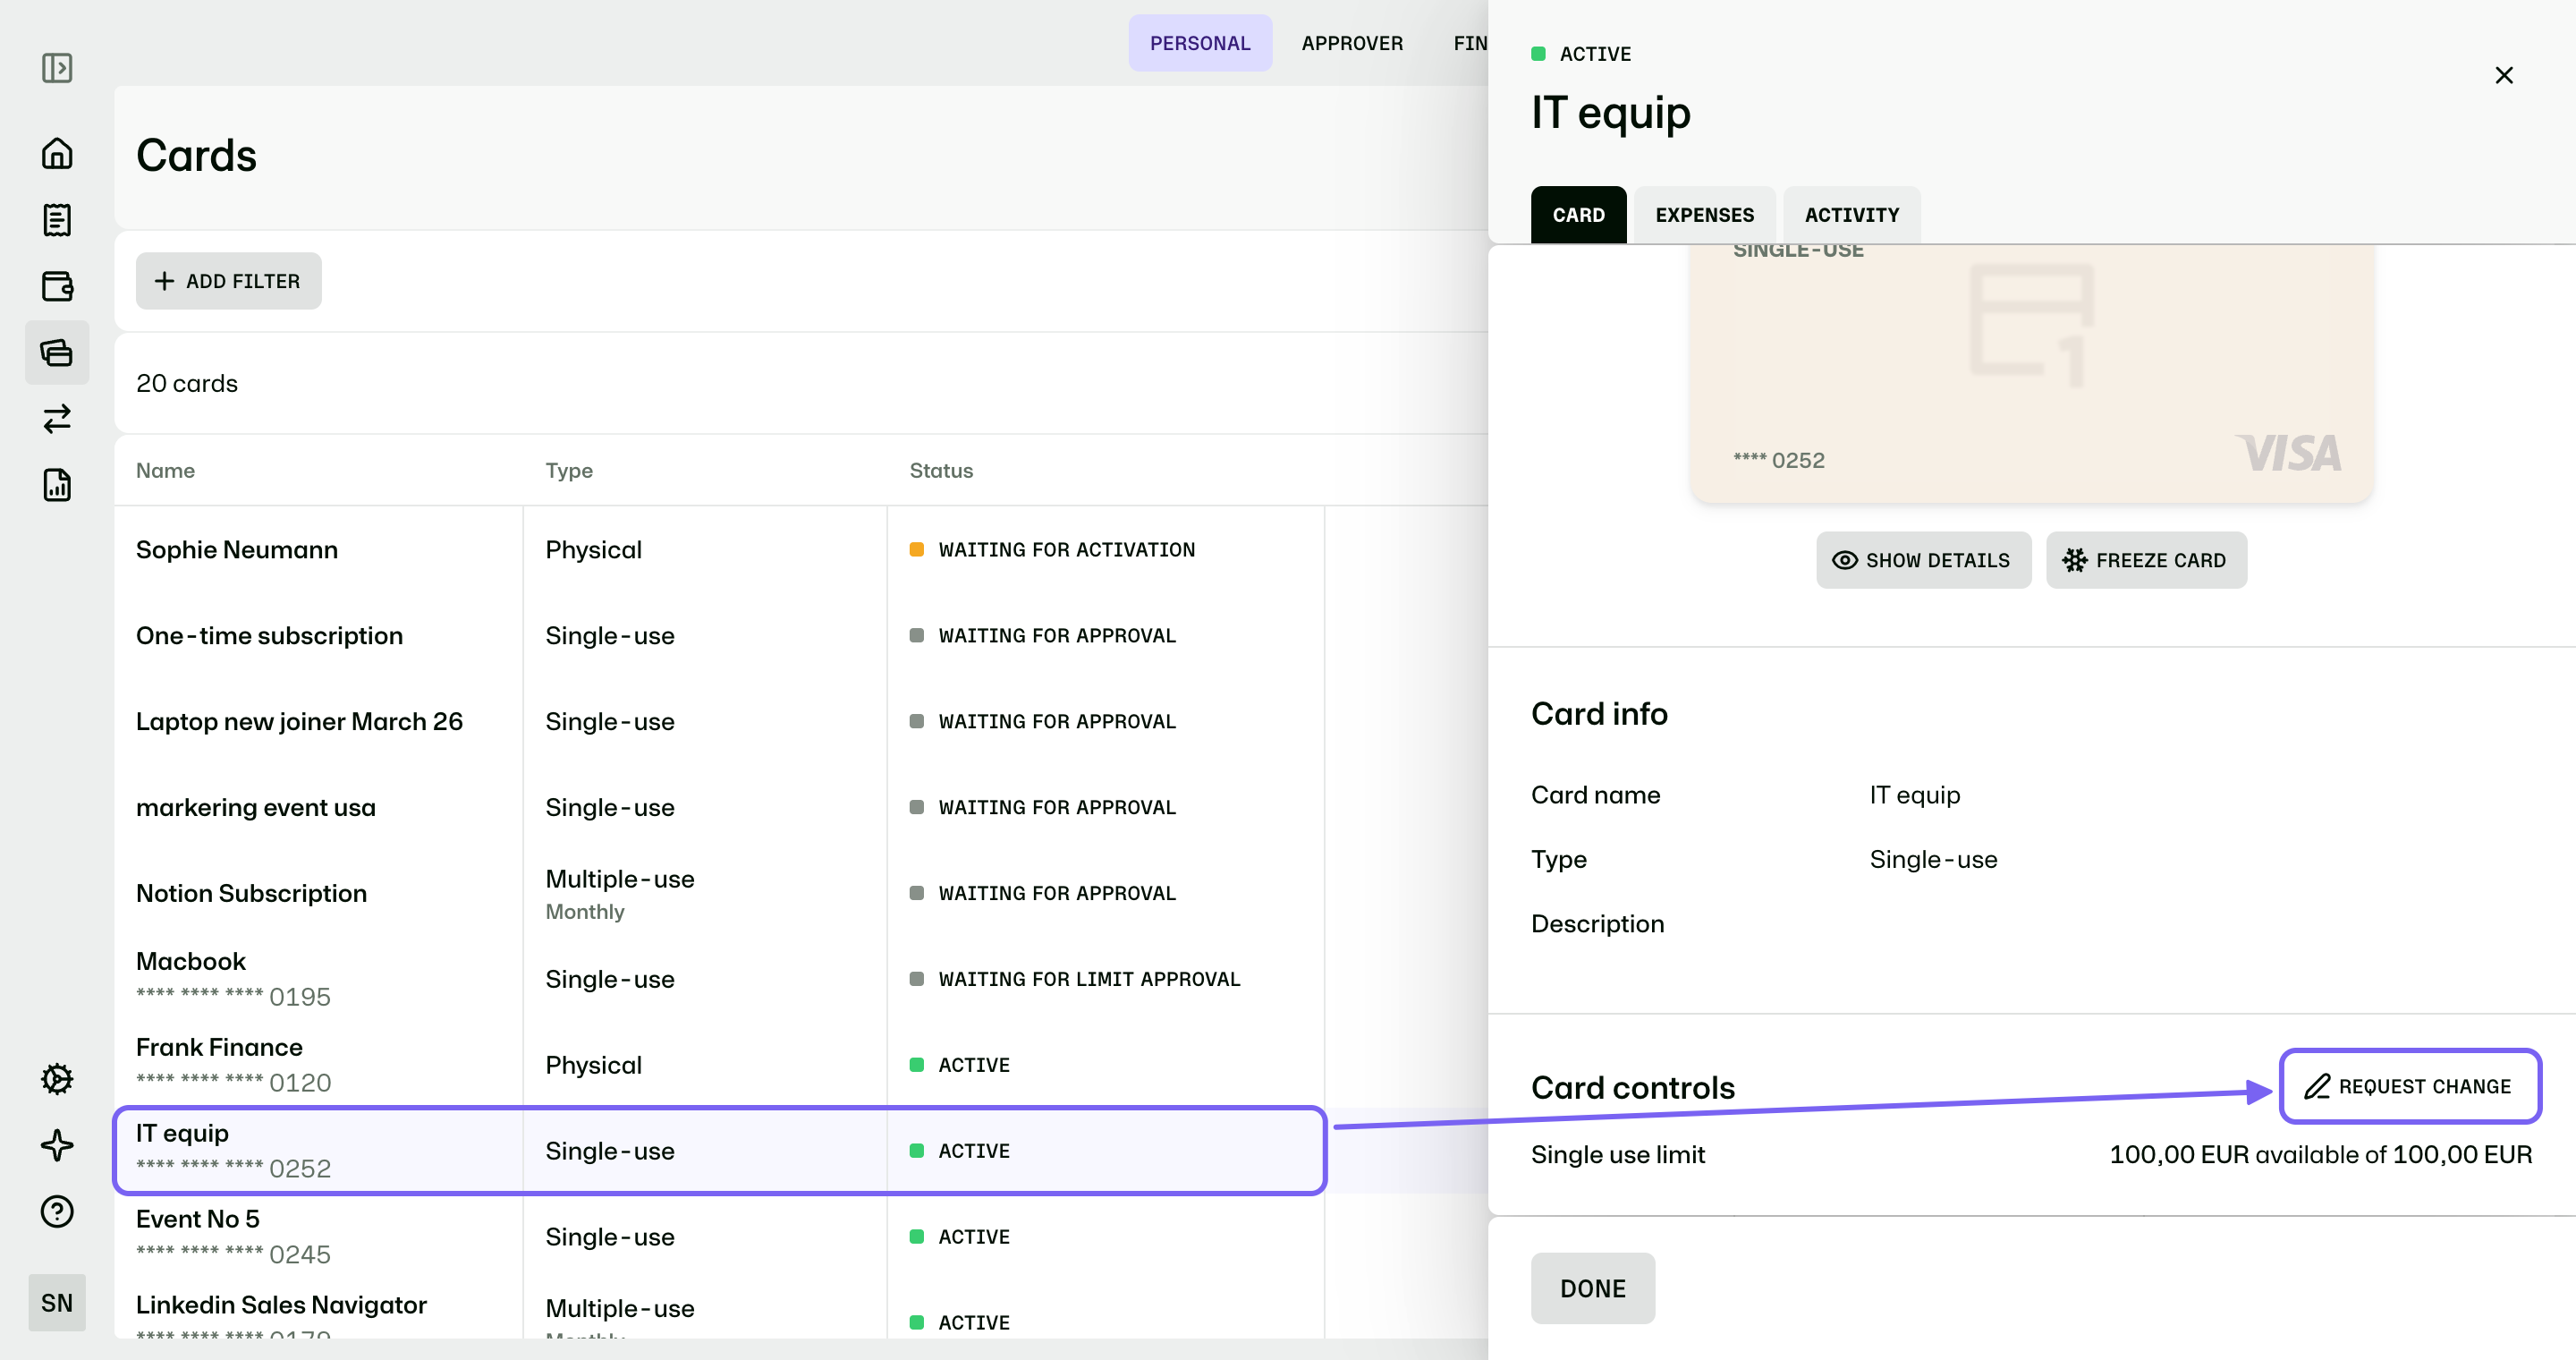
Task: Click the Request Change button
Action: tap(2410, 1086)
